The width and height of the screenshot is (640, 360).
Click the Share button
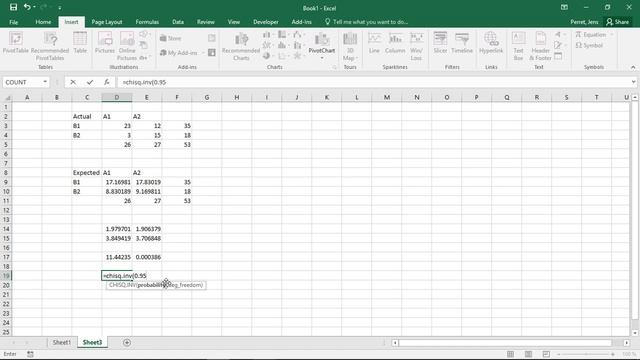[x=618, y=22]
